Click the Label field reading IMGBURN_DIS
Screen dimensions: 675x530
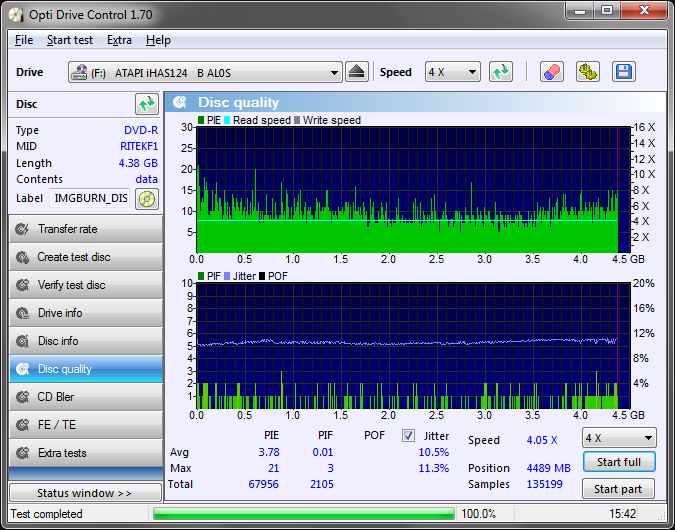tap(90, 198)
